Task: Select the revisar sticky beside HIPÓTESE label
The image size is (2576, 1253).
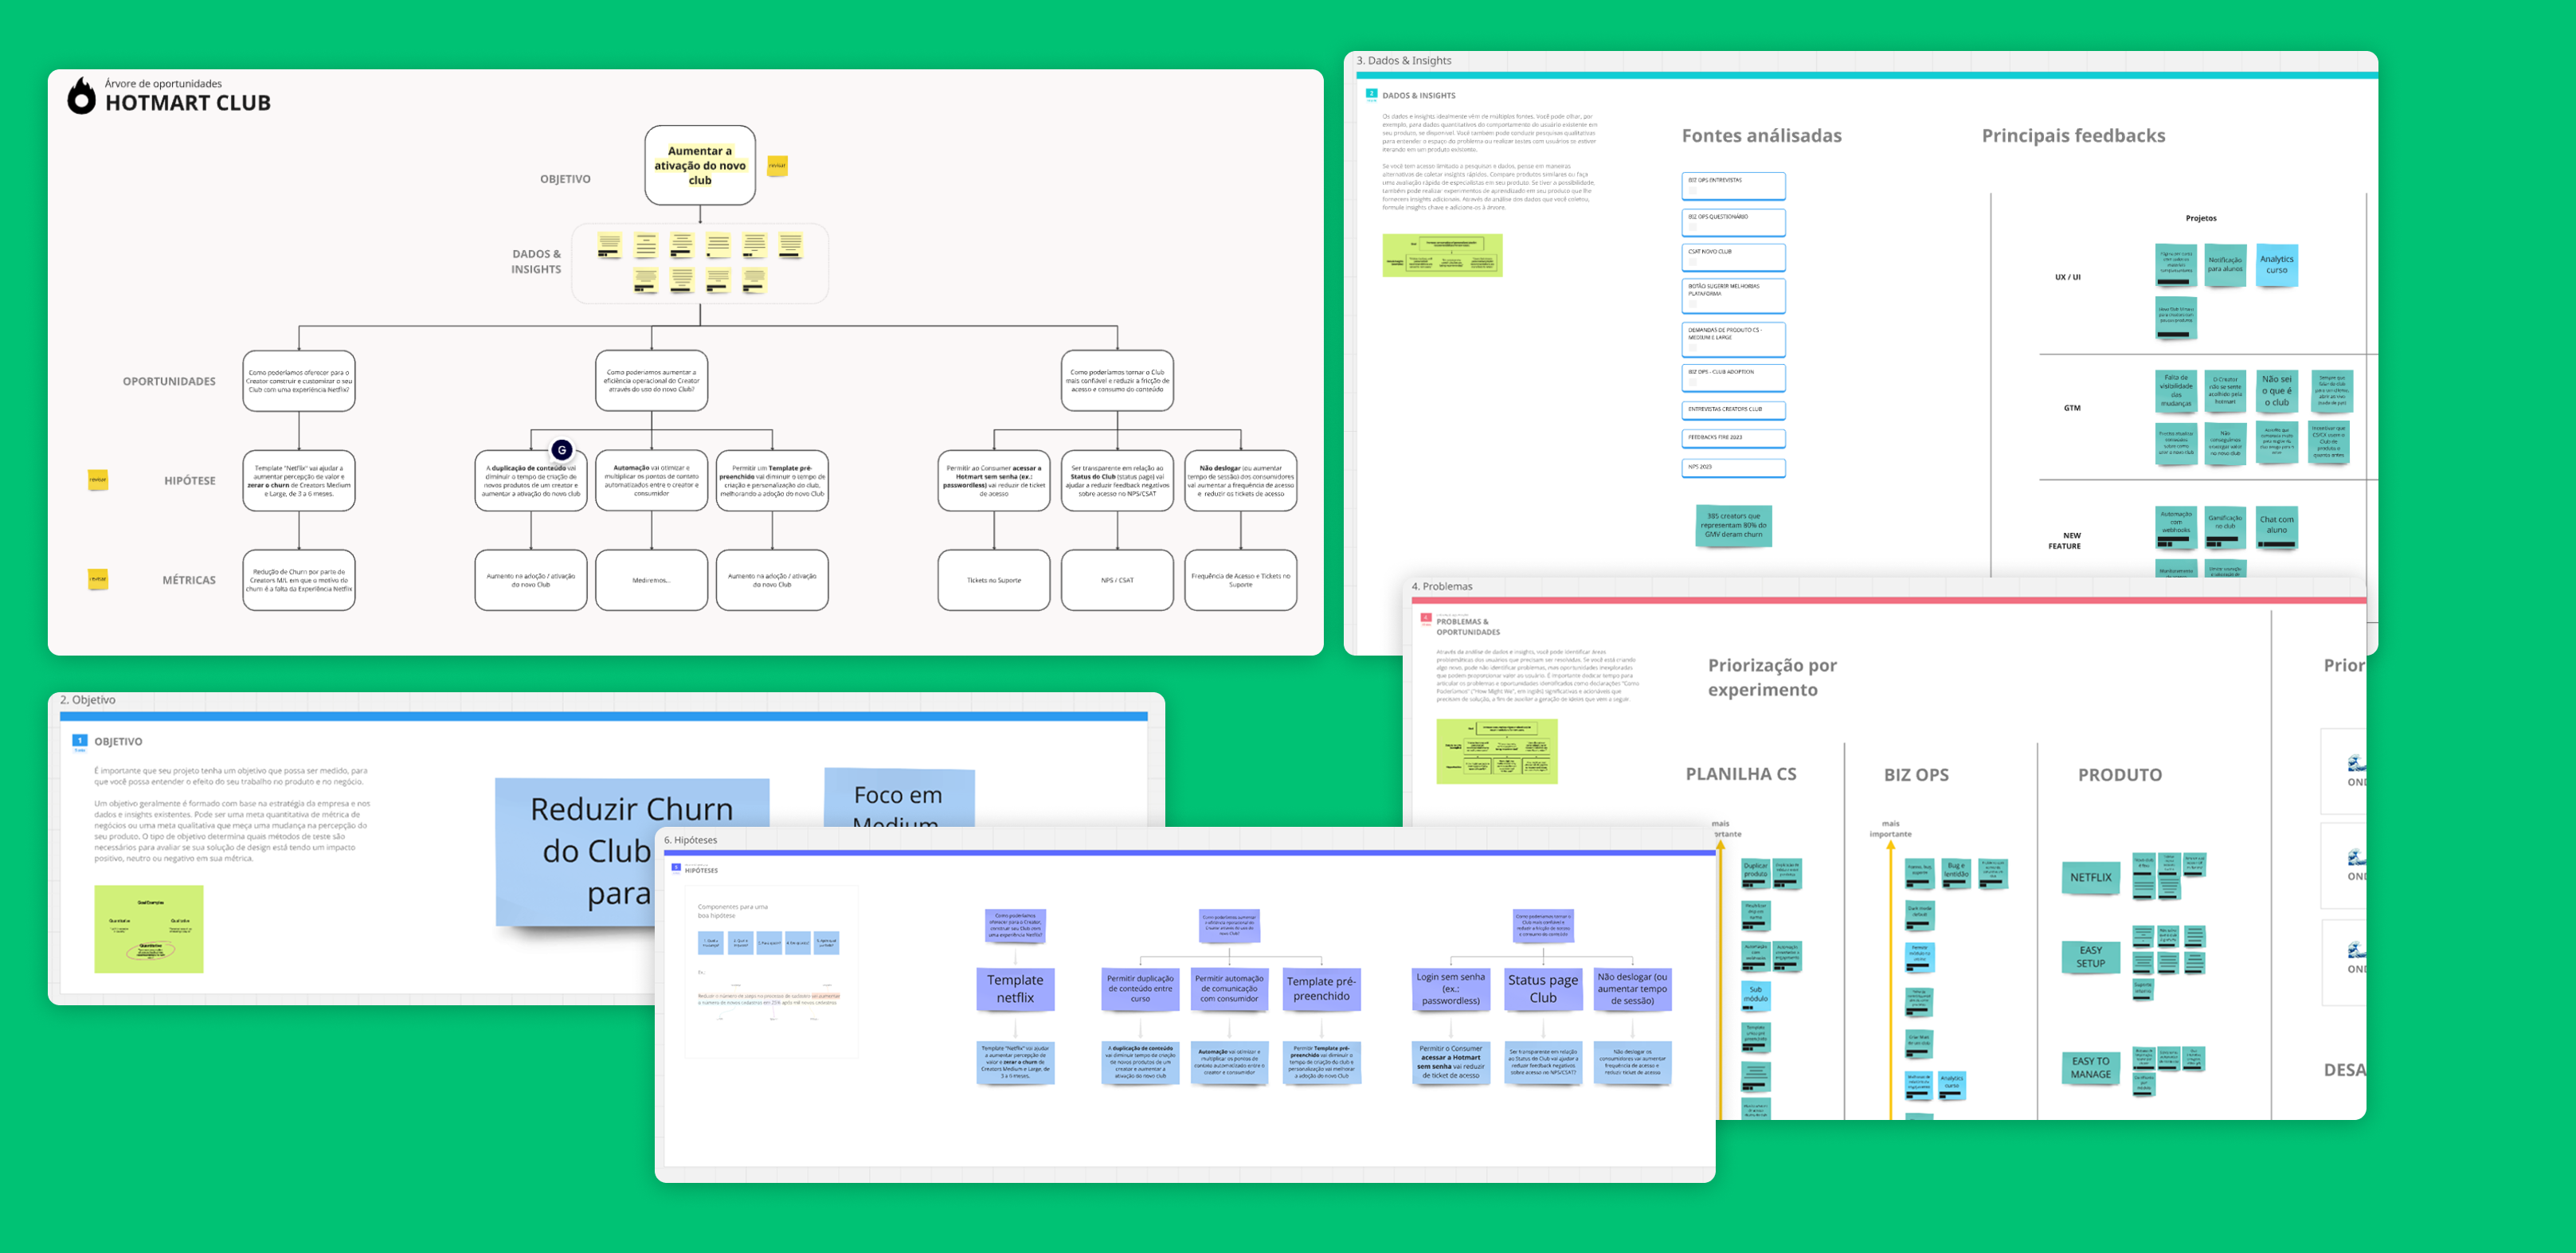Action: tap(98, 480)
